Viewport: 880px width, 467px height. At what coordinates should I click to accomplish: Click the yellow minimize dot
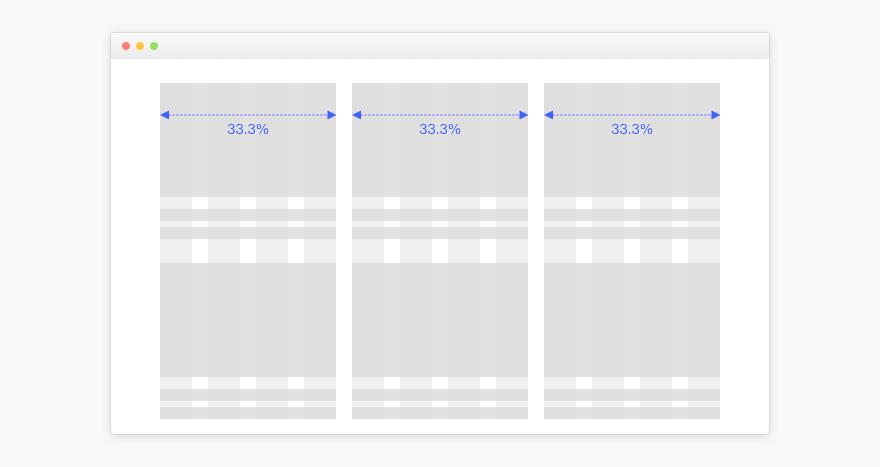coord(140,46)
